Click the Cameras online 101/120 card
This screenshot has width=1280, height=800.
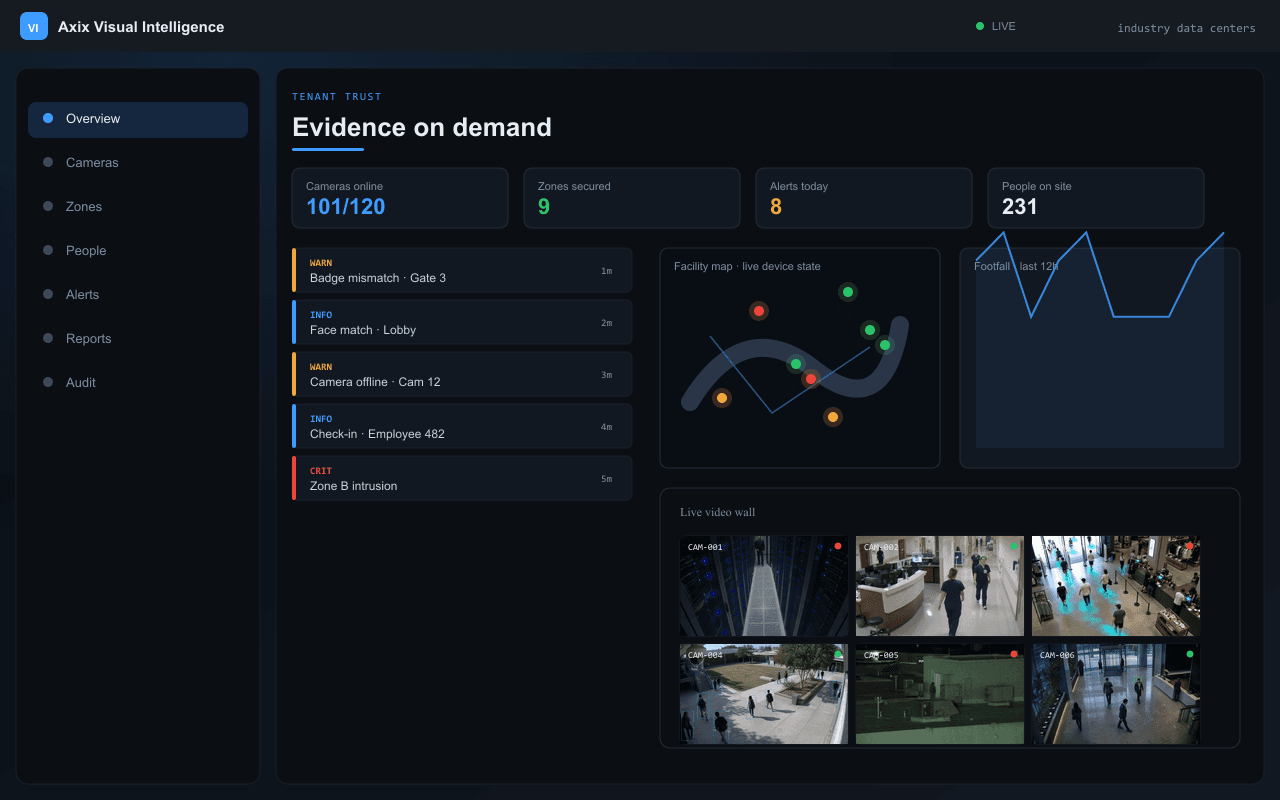[400, 198]
